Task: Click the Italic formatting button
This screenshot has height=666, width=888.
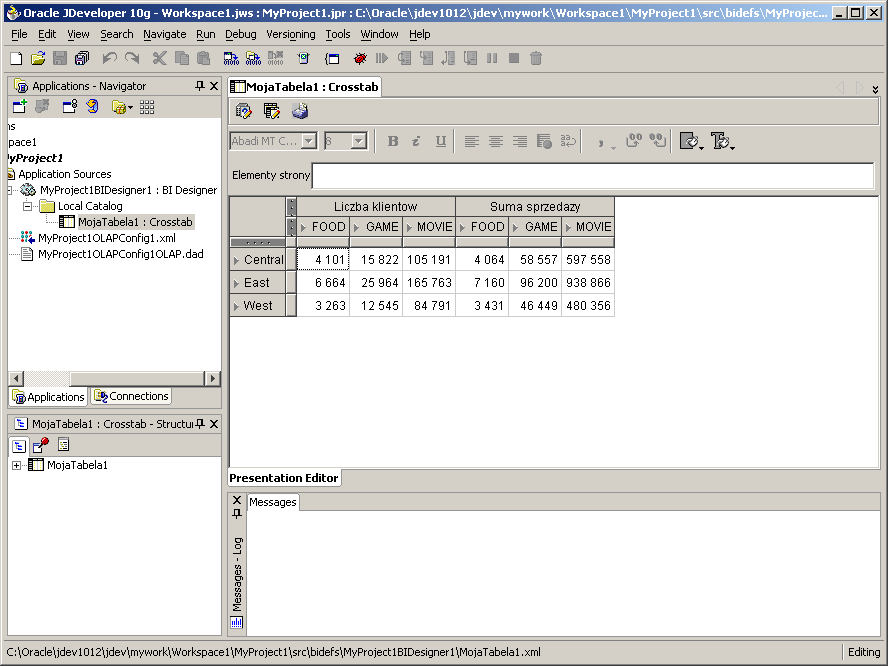Action: 416,141
